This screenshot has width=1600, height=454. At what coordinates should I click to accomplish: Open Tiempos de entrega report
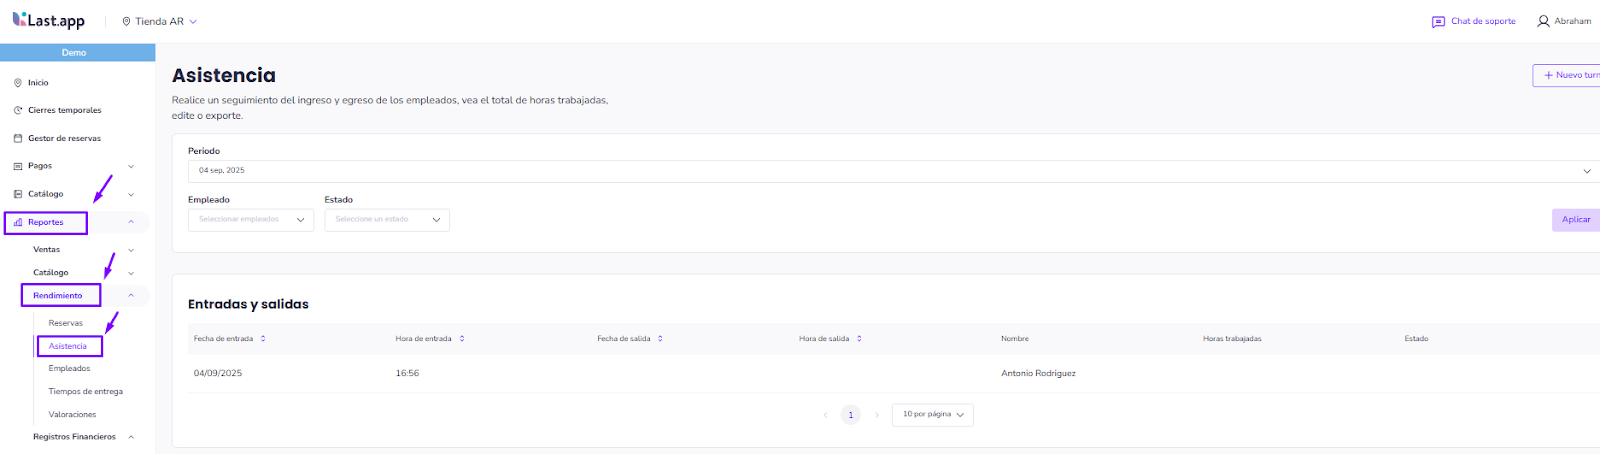pyautogui.click(x=85, y=391)
